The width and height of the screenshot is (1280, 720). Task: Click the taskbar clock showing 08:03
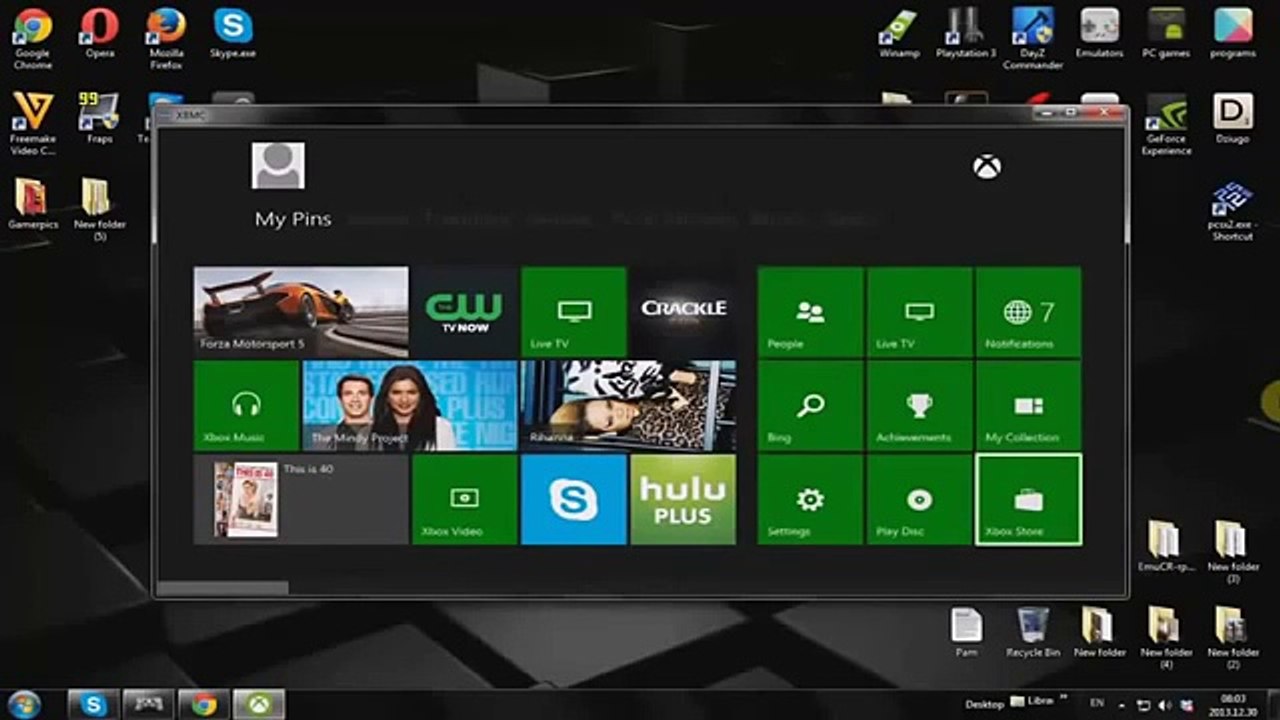click(1233, 704)
